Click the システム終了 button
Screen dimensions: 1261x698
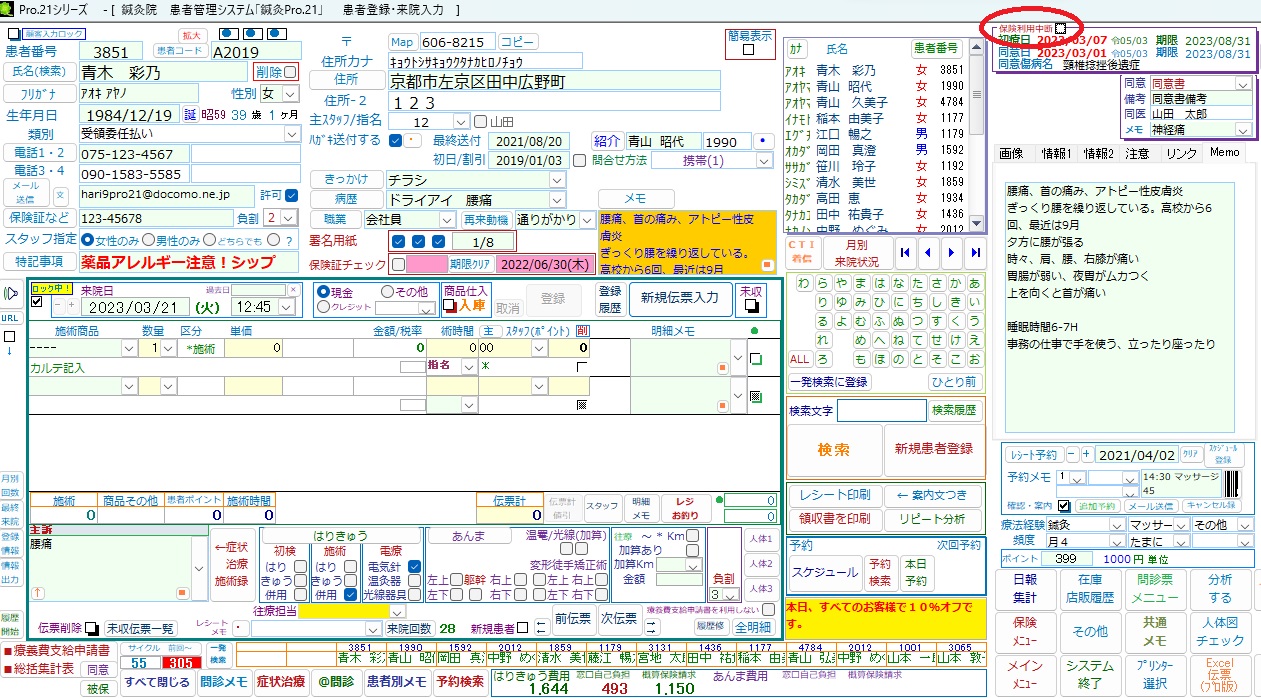1091,675
